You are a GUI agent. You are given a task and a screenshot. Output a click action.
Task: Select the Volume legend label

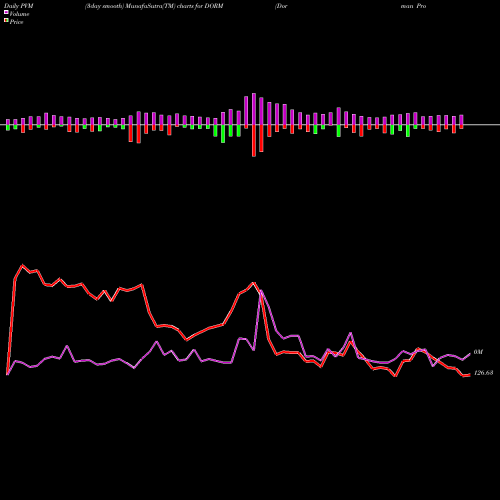coord(19,14)
